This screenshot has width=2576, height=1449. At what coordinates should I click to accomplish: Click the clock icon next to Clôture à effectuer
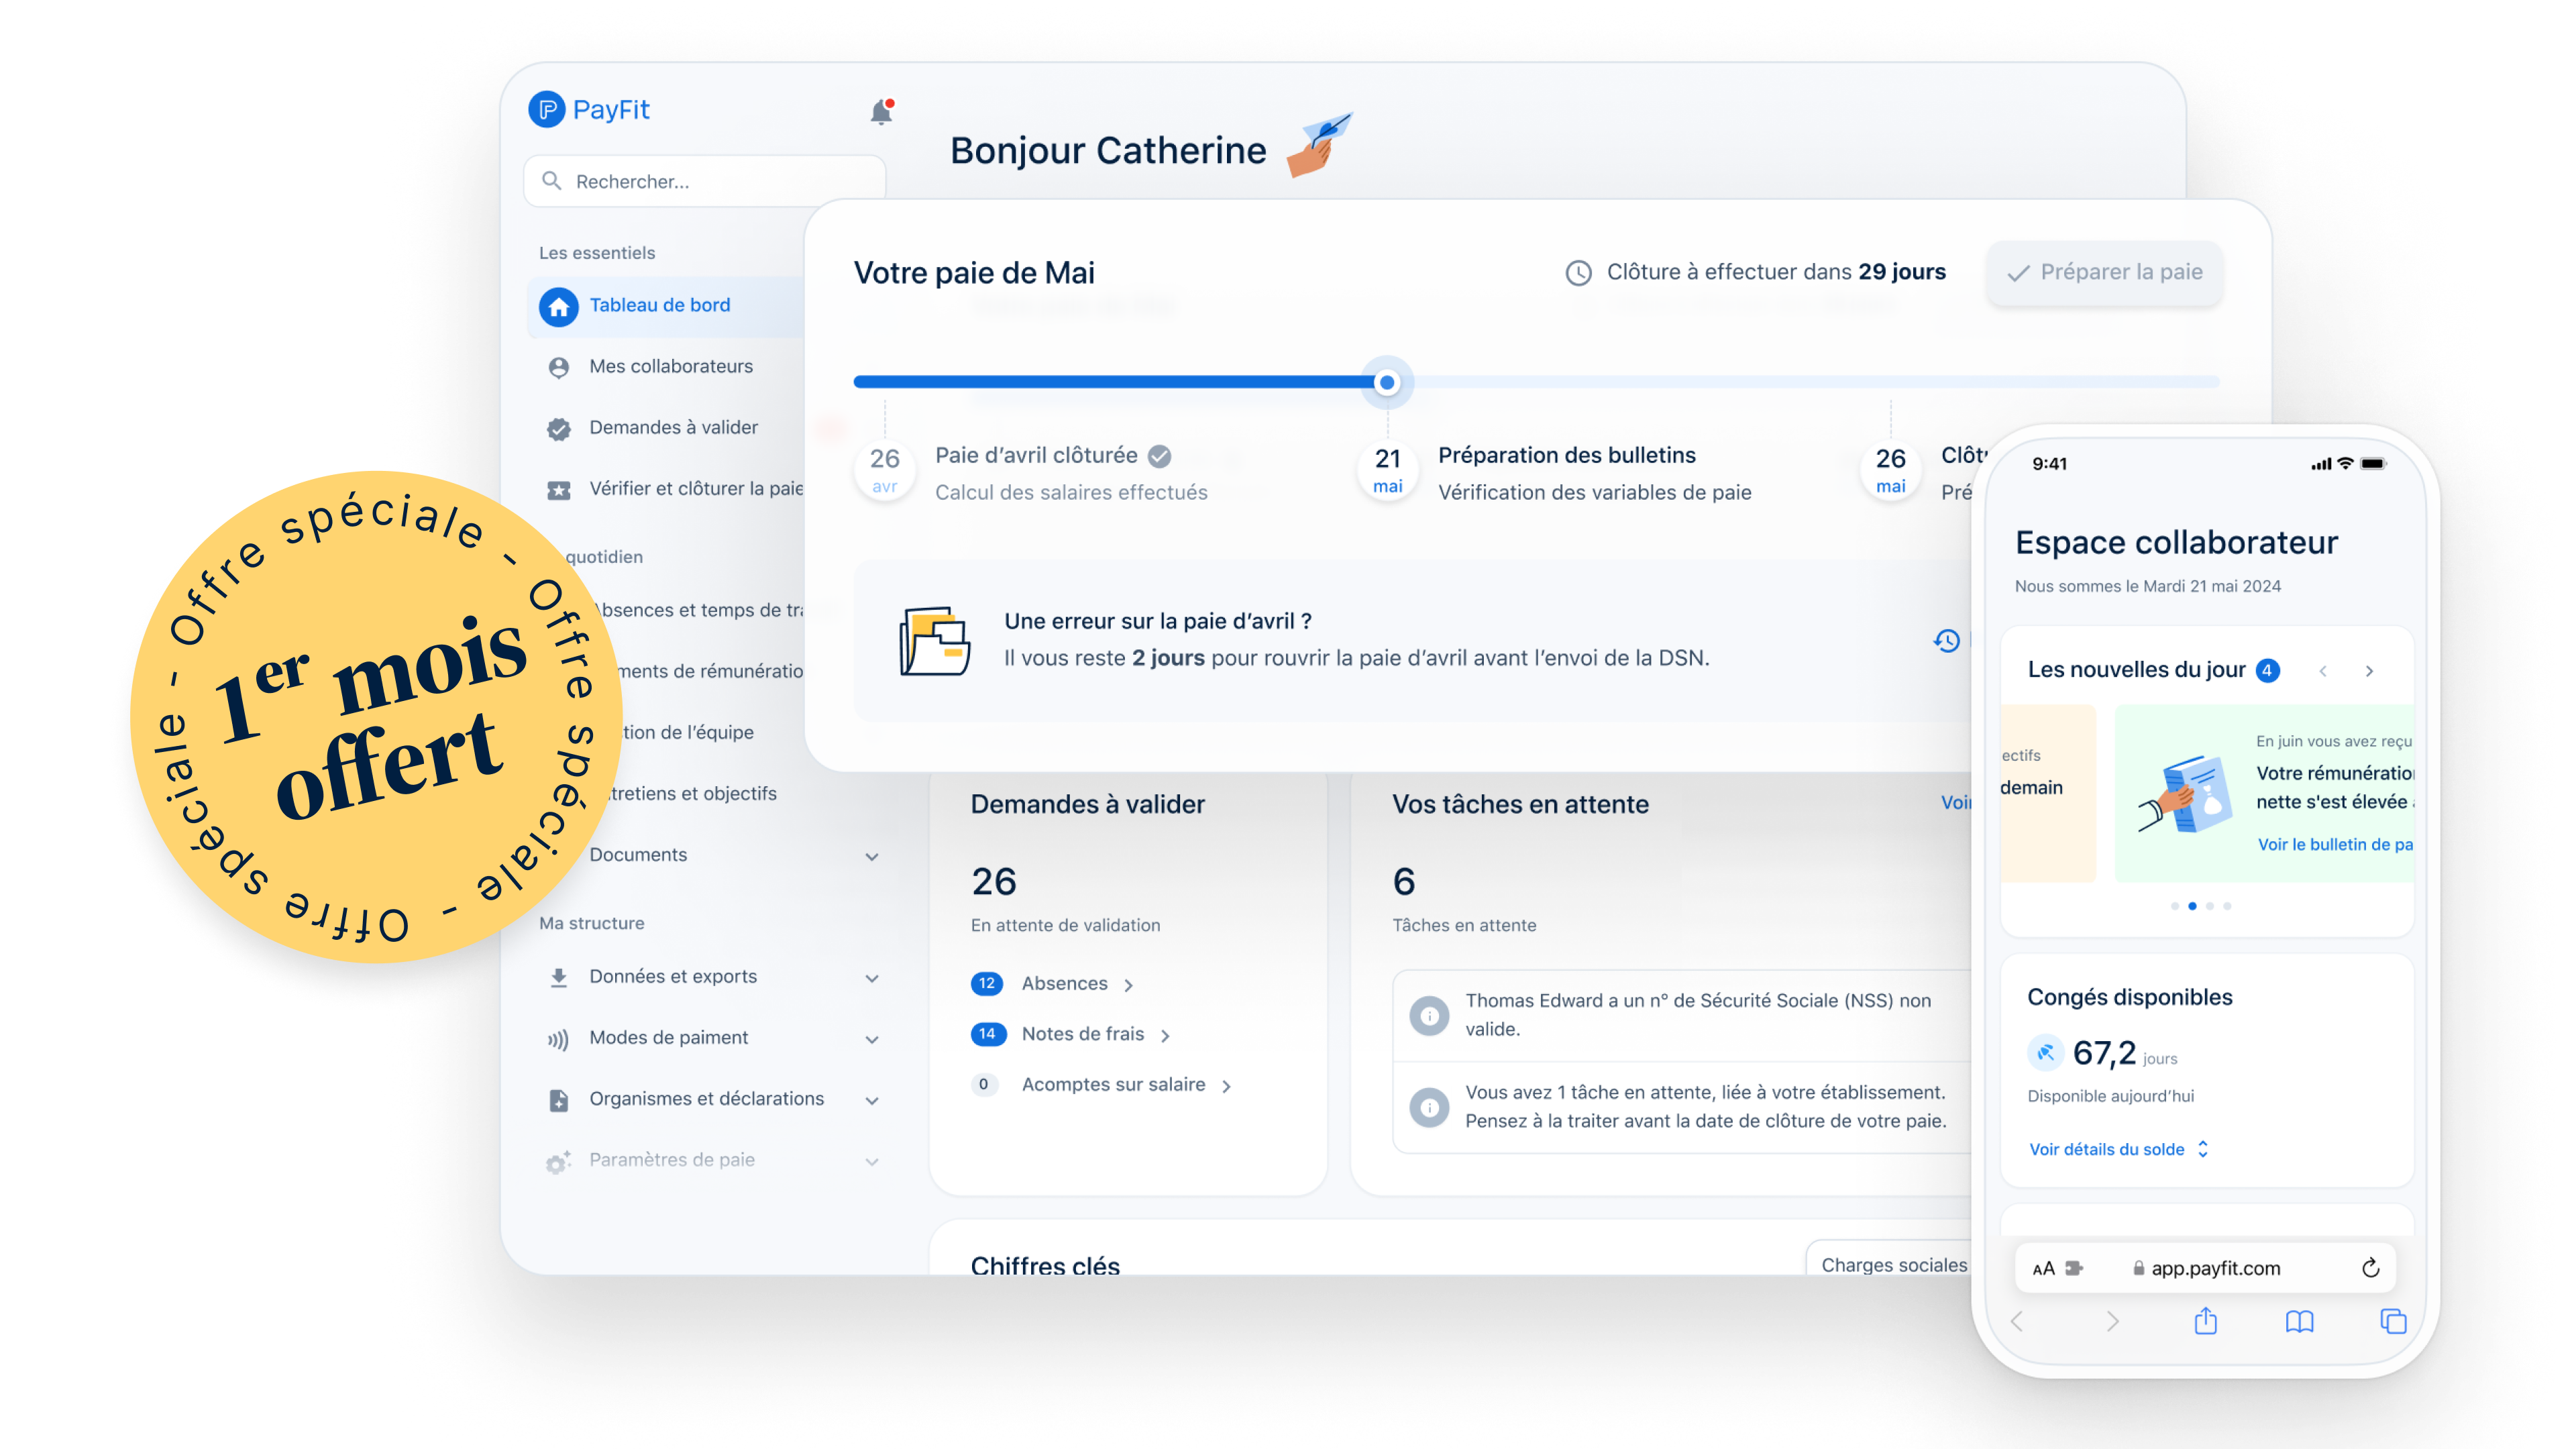pyautogui.click(x=1578, y=272)
